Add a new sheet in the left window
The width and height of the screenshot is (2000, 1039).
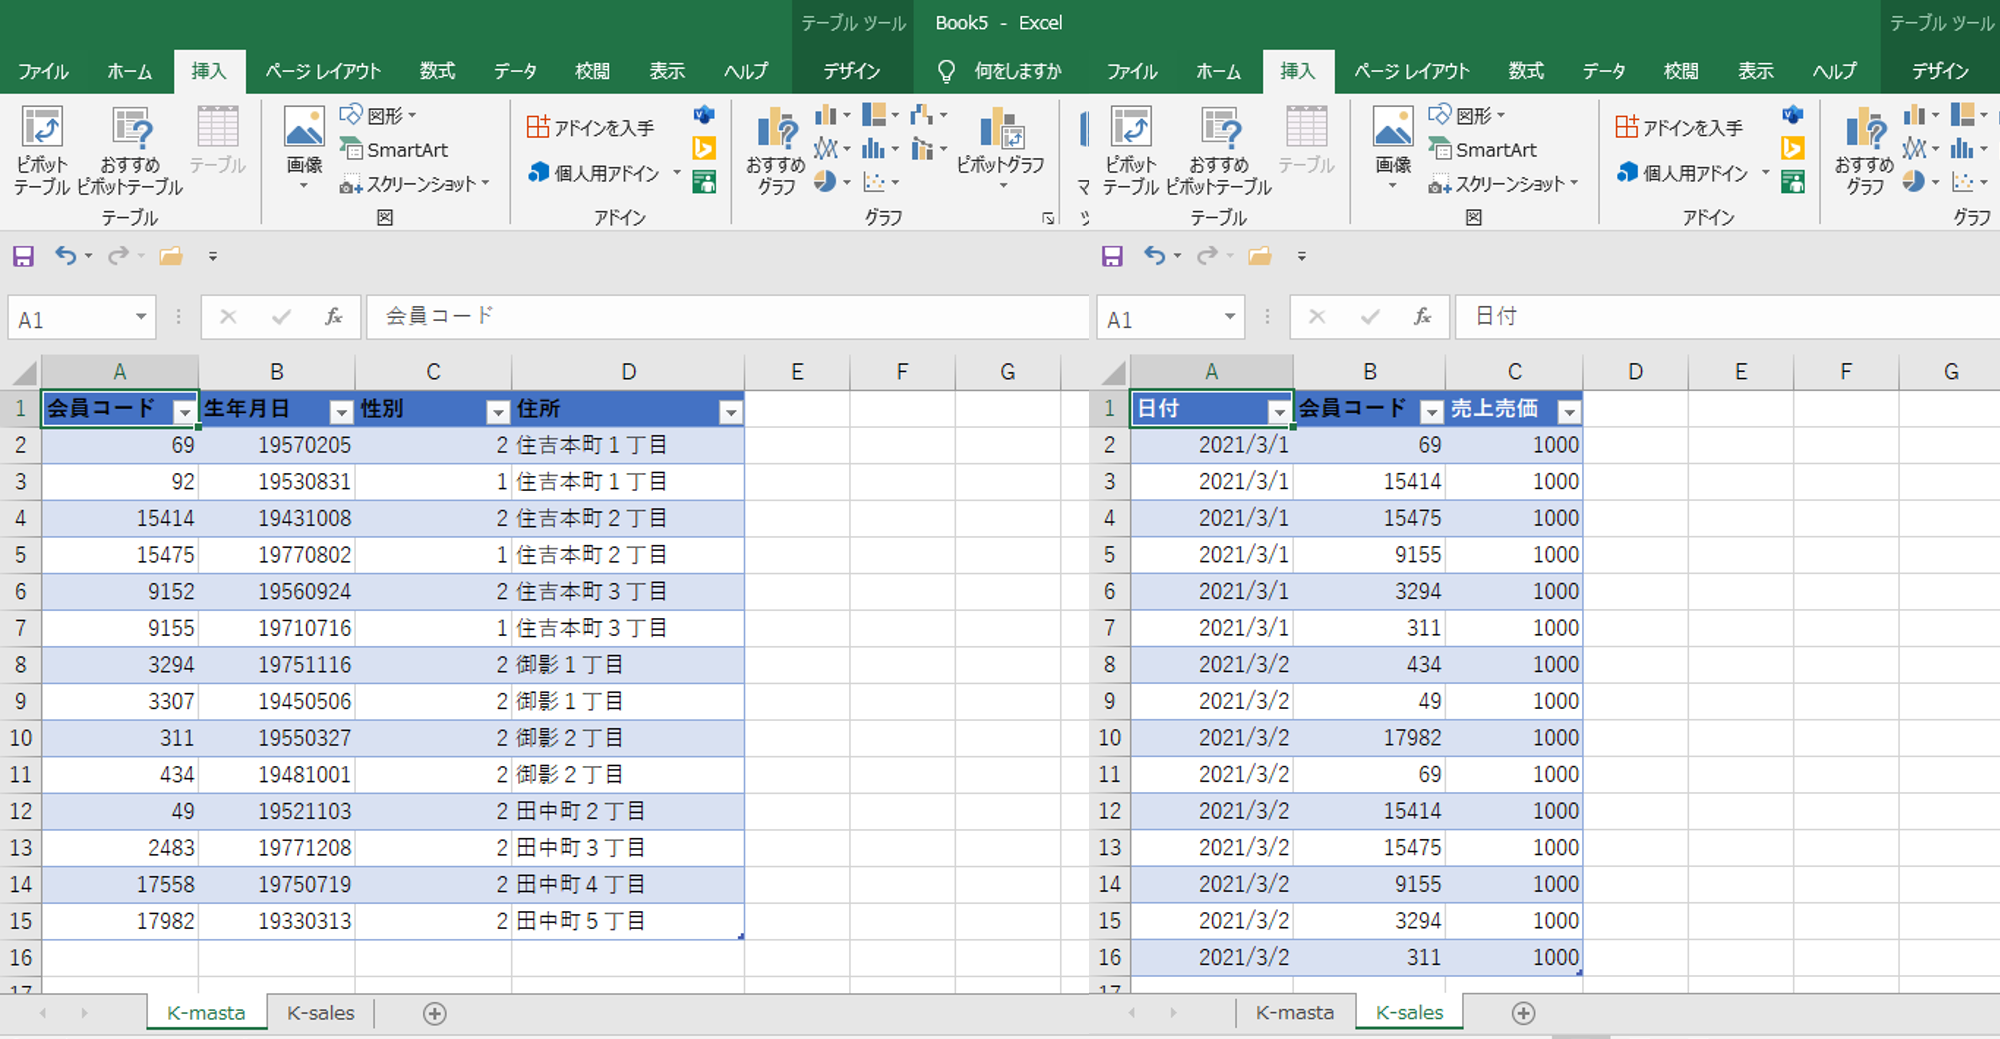pyautogui.click(x=434, y=1014)
